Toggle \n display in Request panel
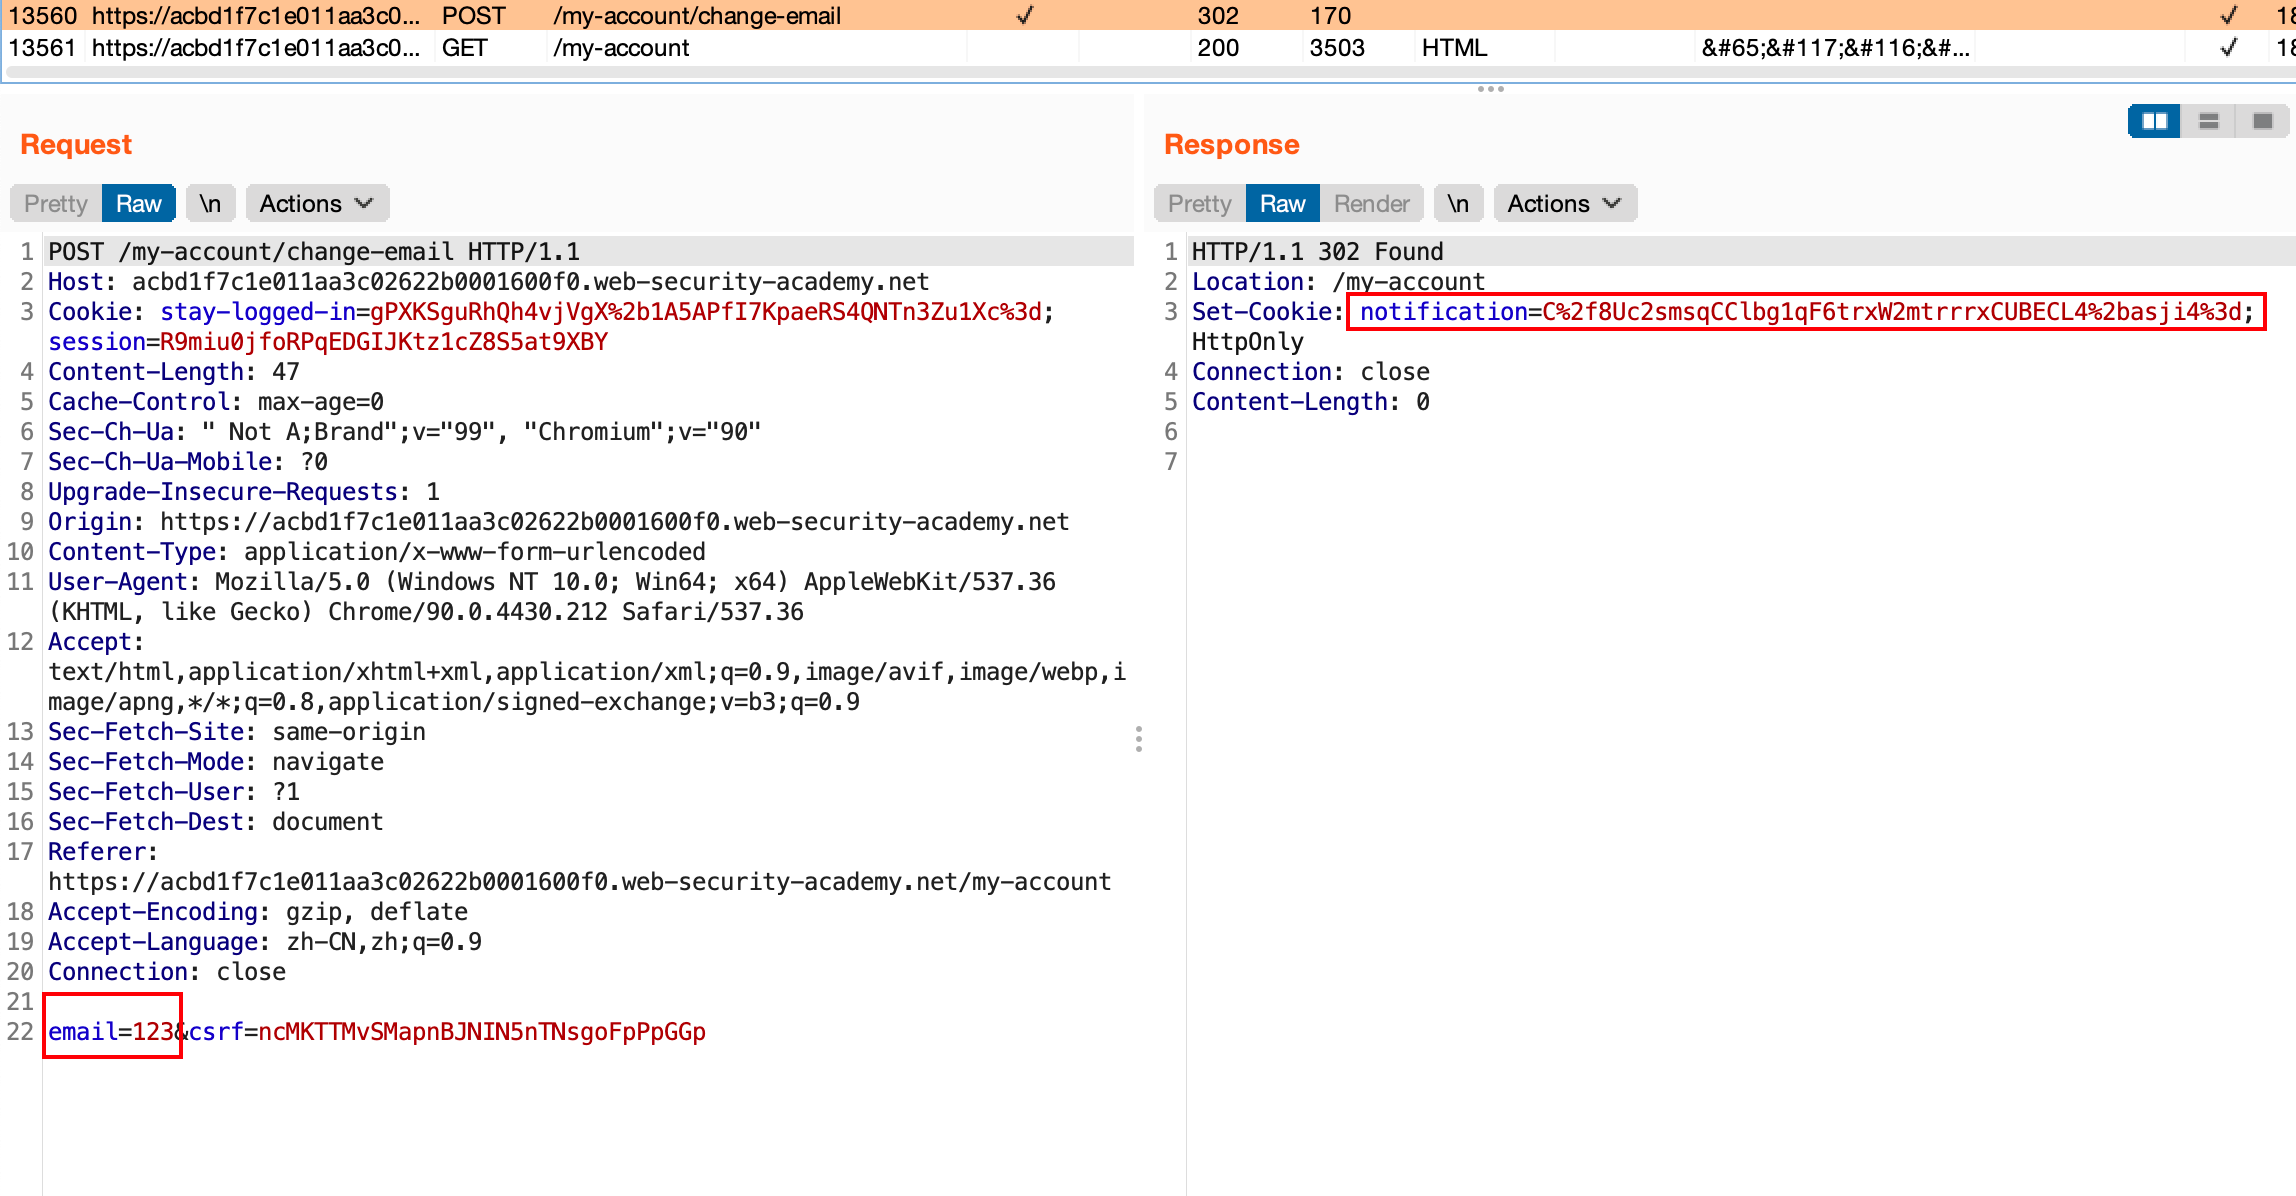2296x1196 pixels. (x=210, y=204)
